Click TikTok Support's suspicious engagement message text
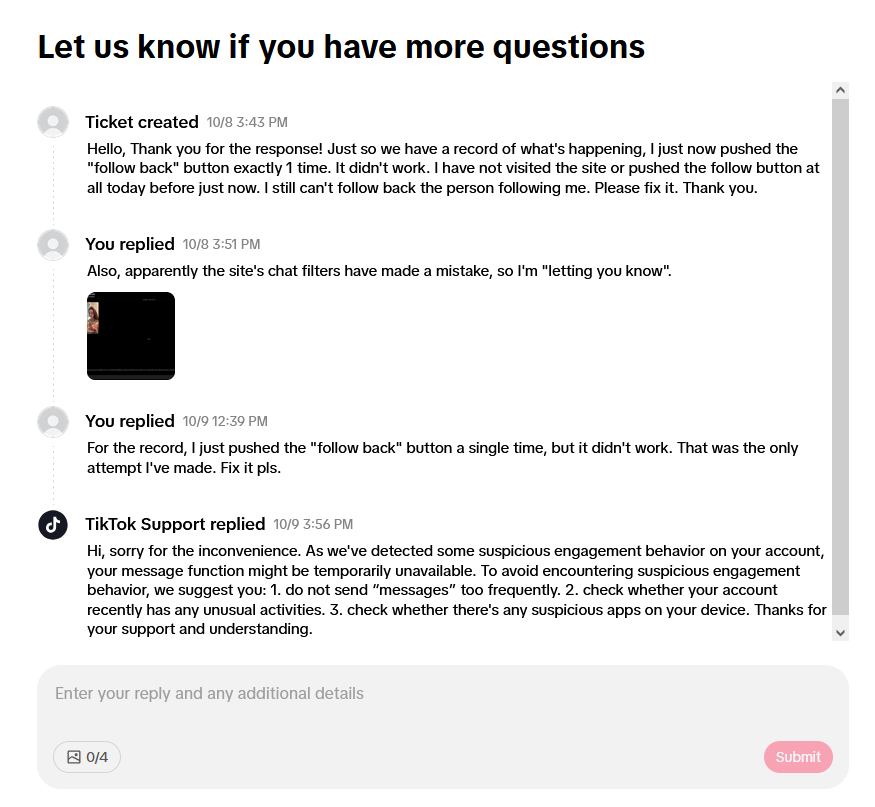875x807 pixels. point(456,590)
